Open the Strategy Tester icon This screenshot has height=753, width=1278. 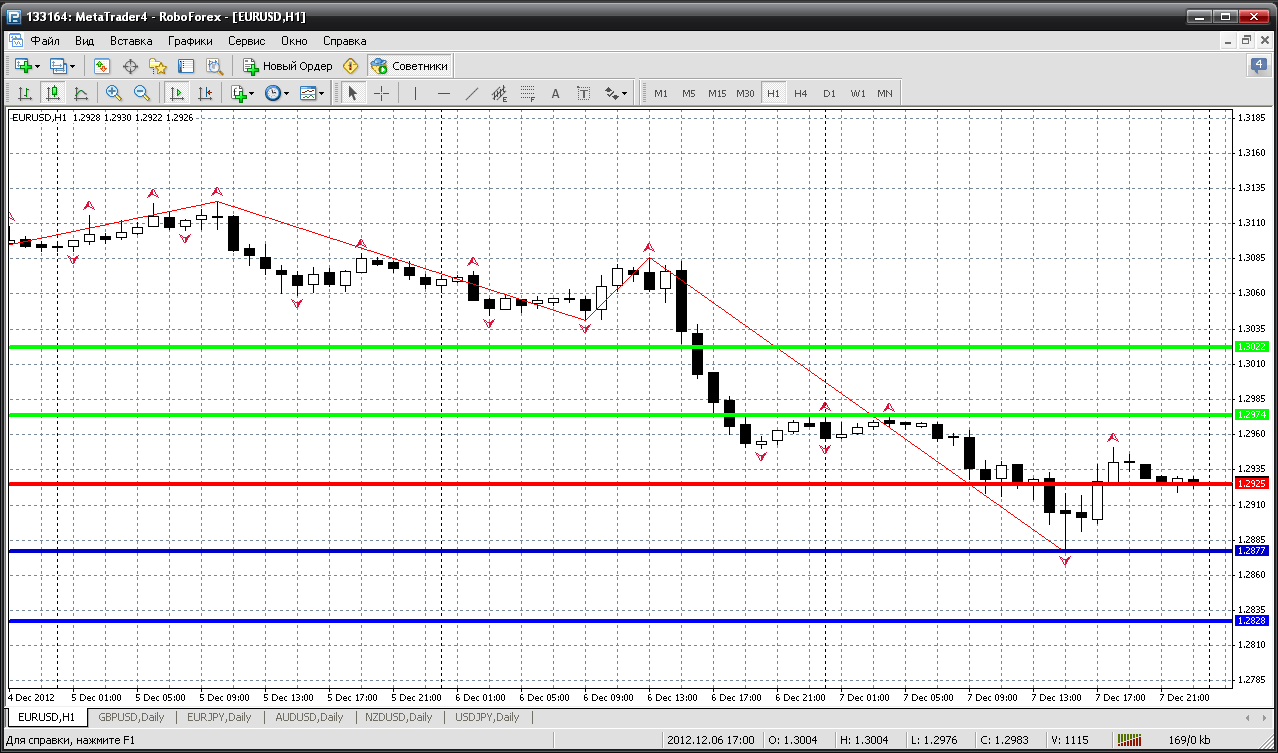214,66
